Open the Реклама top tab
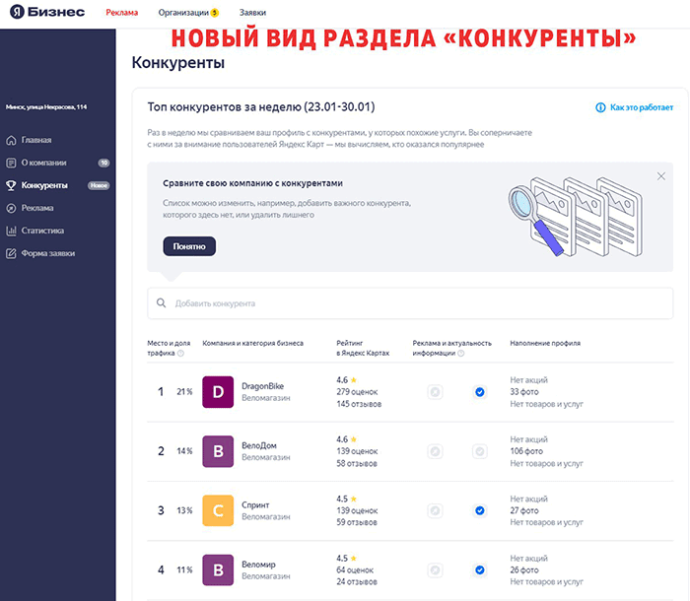 (x=122, y=12)
